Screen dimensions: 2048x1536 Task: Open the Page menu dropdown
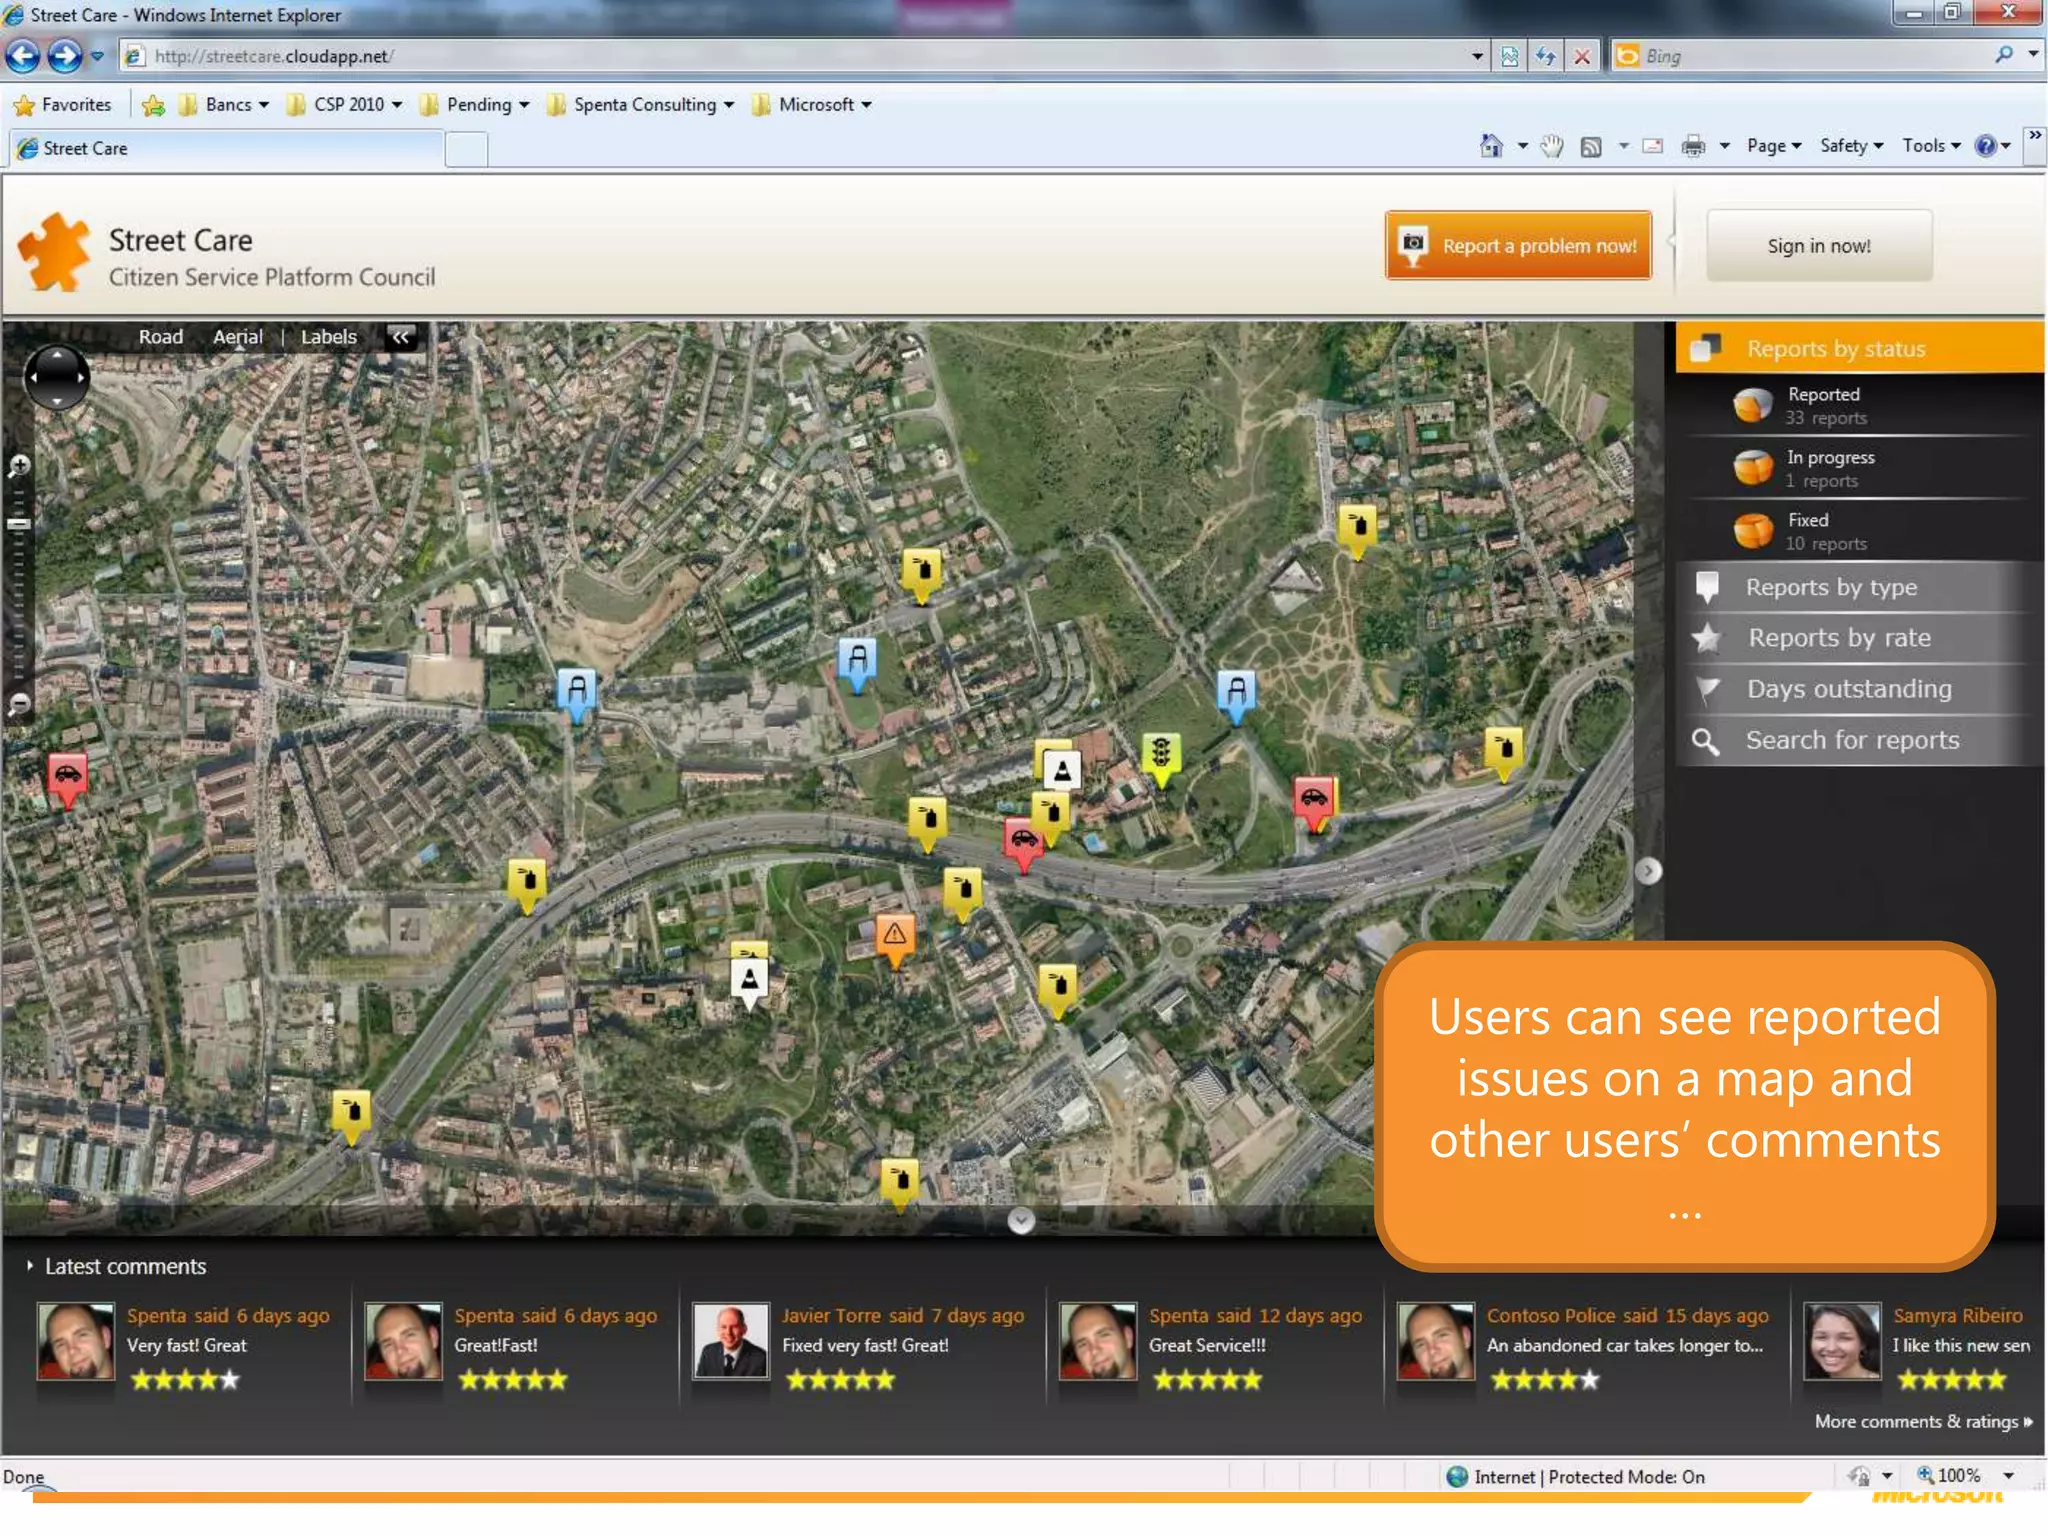click(1774, 146)
